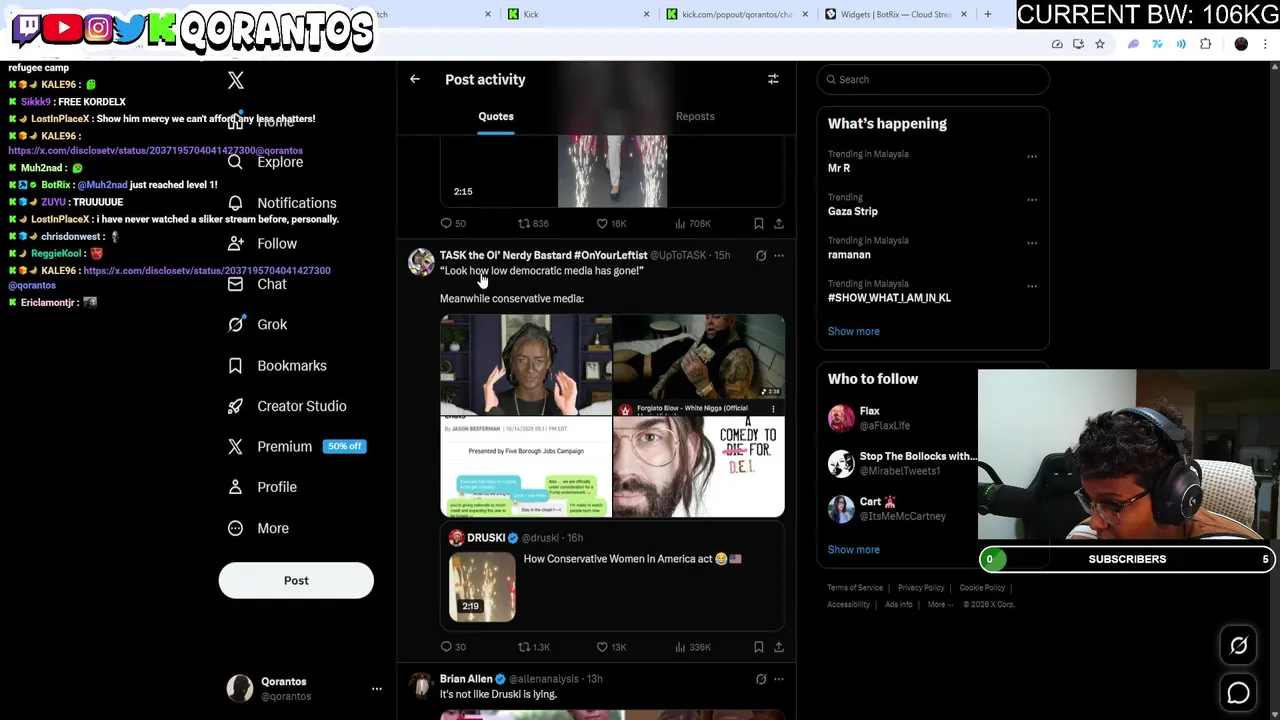
Task: Open the Notifications page
Action: click(x=282, y=203)
